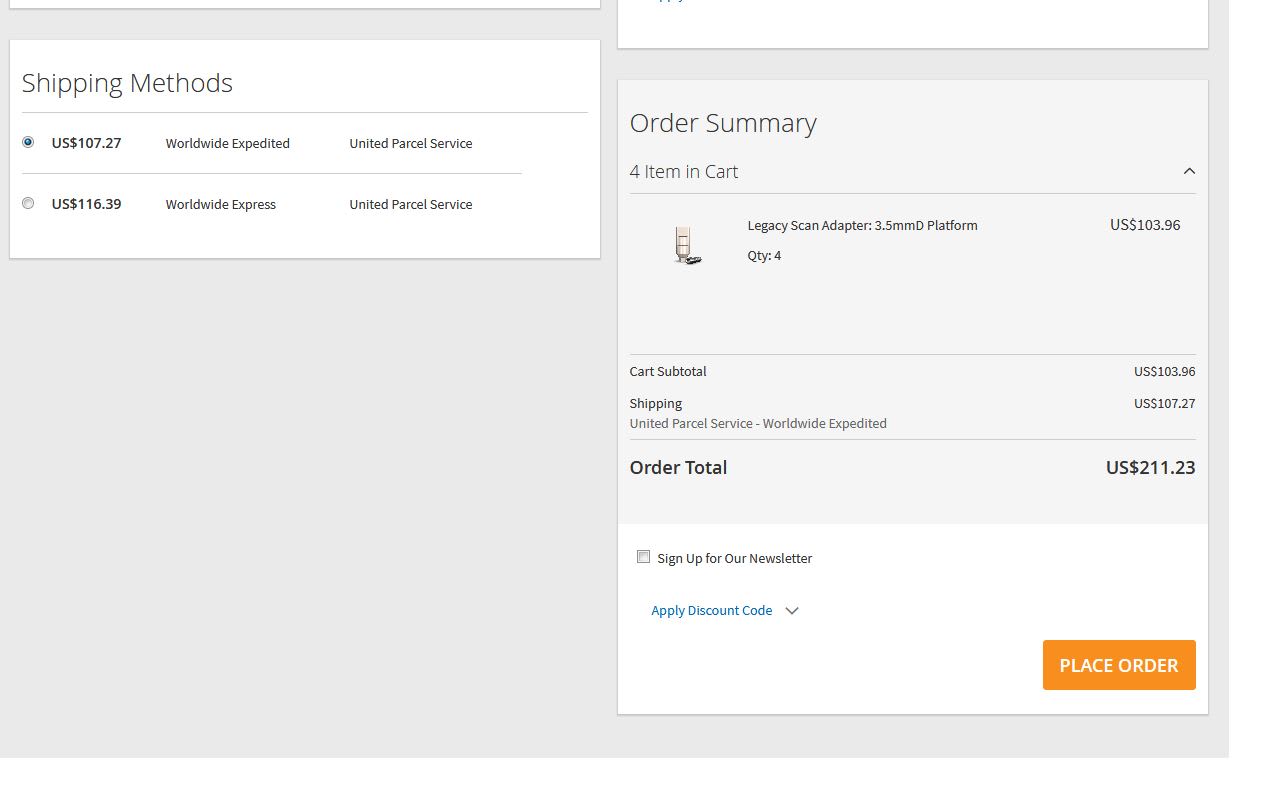Click the Legacy Scan Adapter product name
Viewport: 1286px width, 792px height.
pyautogui.click(x=862, y=226)
